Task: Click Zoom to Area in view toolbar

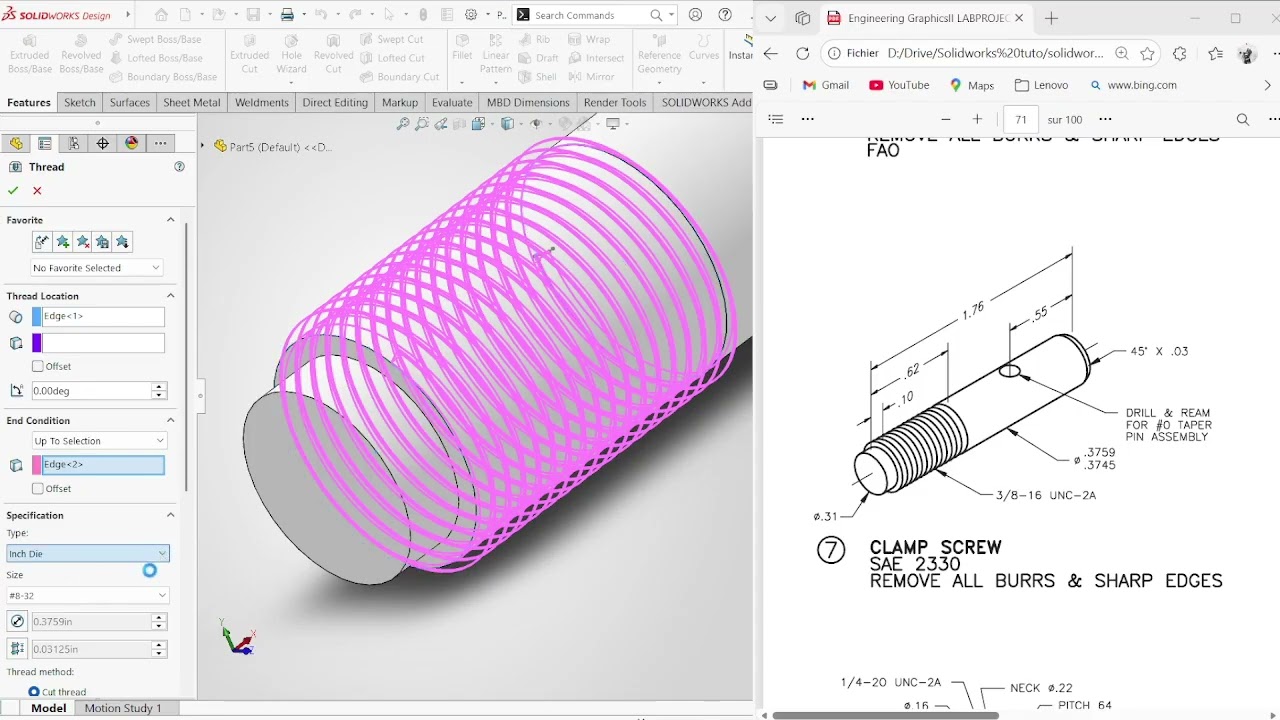Action: coord(422,124)
